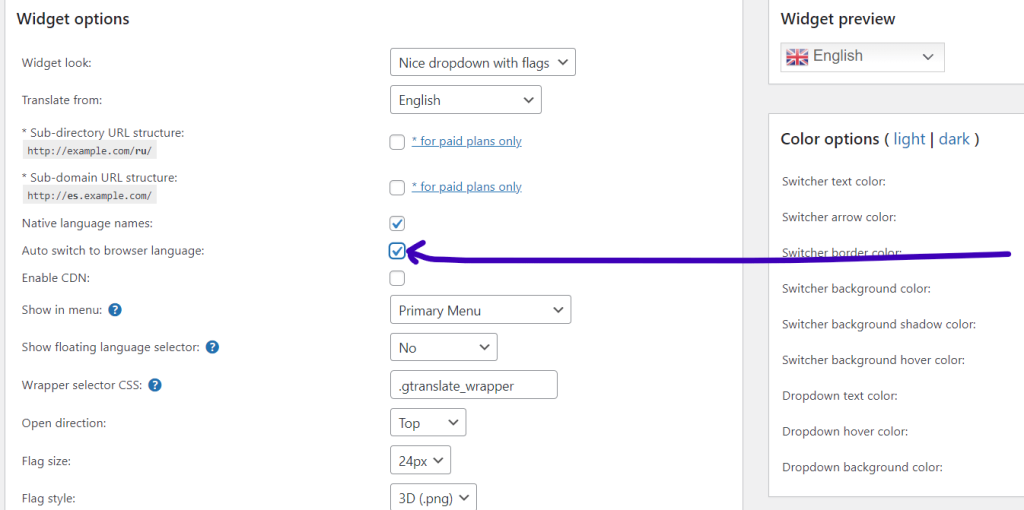
Task: Toggle Sub-domain URL structure checkbox
Action: pos(397,188)
